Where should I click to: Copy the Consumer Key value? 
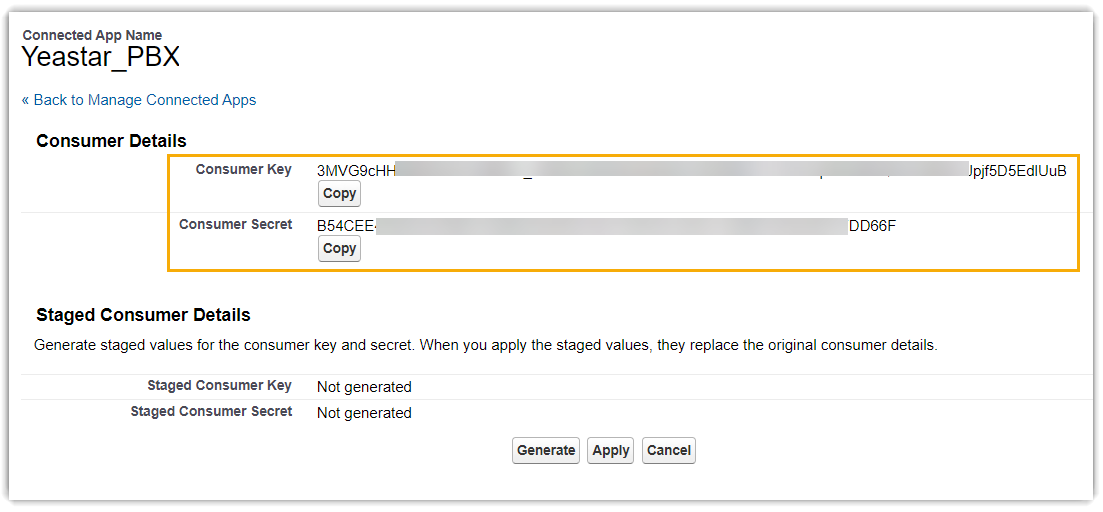point(339,194)
